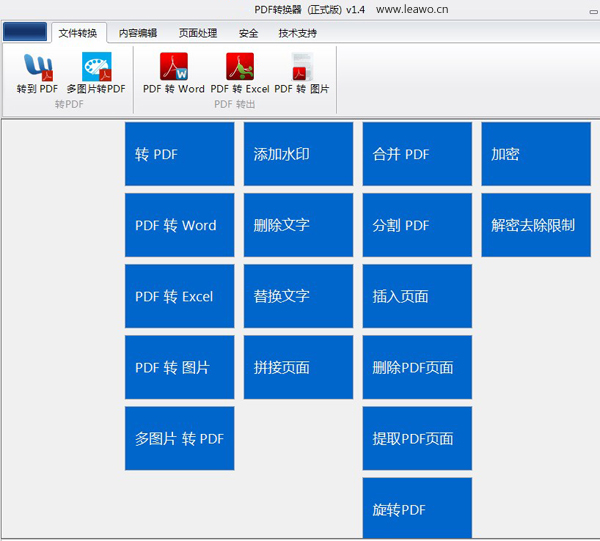Click the 提取PDF页面 tile
This screenshot has height=541, width=600.
[x=417, y=438]
